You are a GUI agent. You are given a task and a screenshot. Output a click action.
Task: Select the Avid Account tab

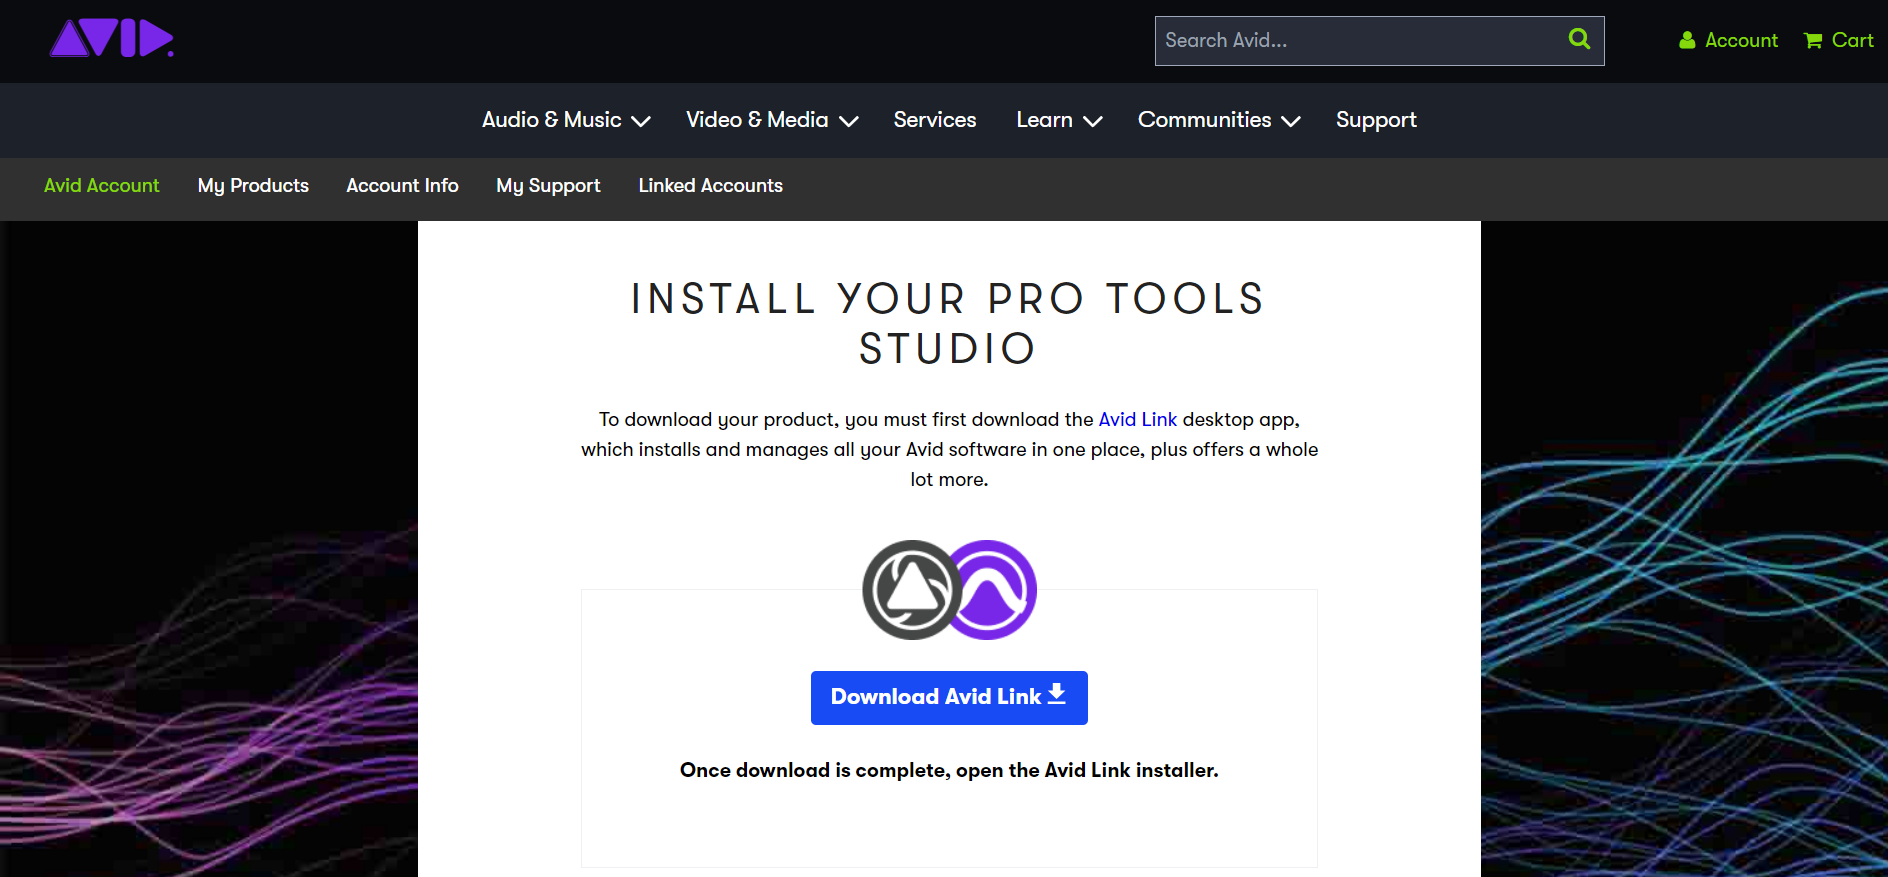[x=102, y=186]
